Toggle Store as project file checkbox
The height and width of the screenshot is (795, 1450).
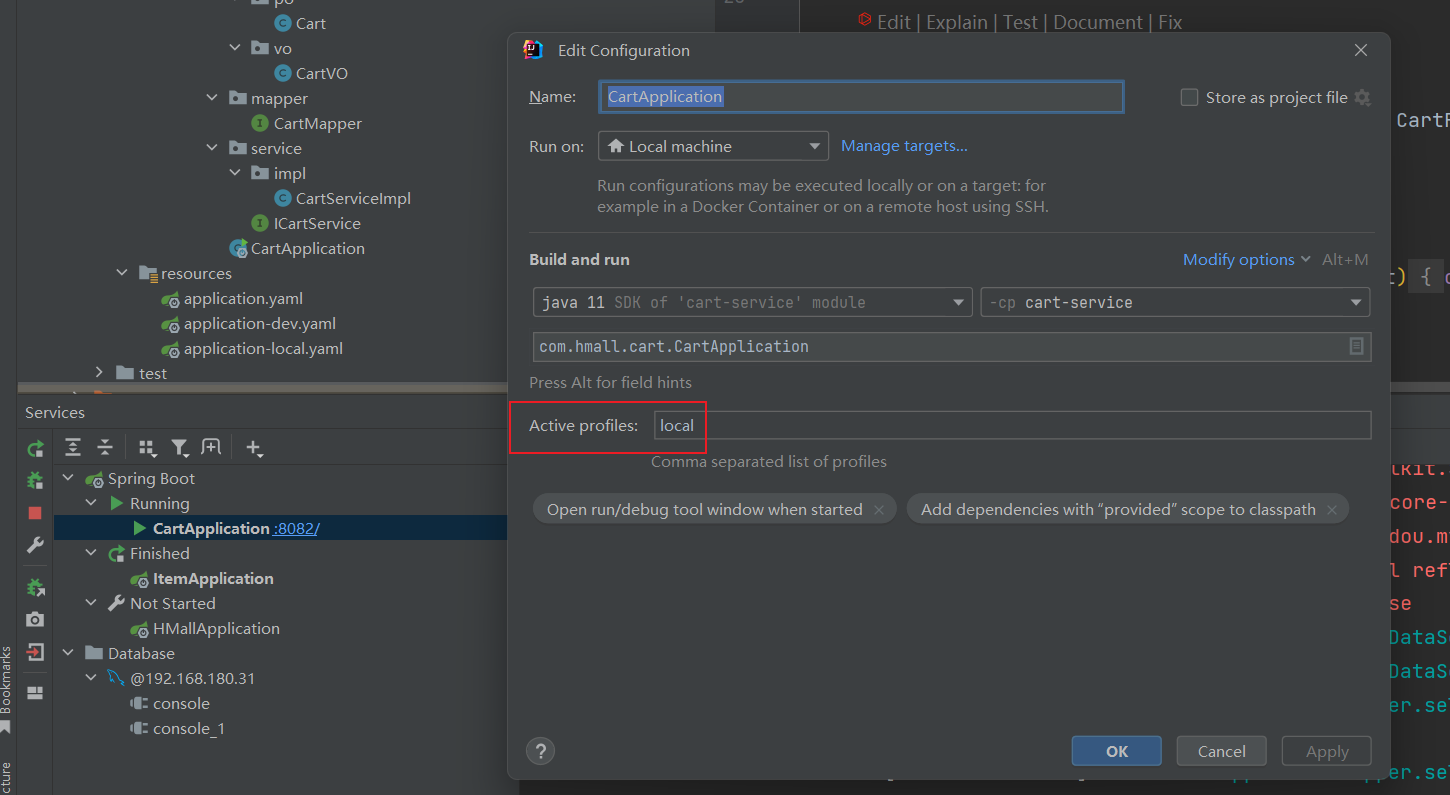[x=1189, y=97]
